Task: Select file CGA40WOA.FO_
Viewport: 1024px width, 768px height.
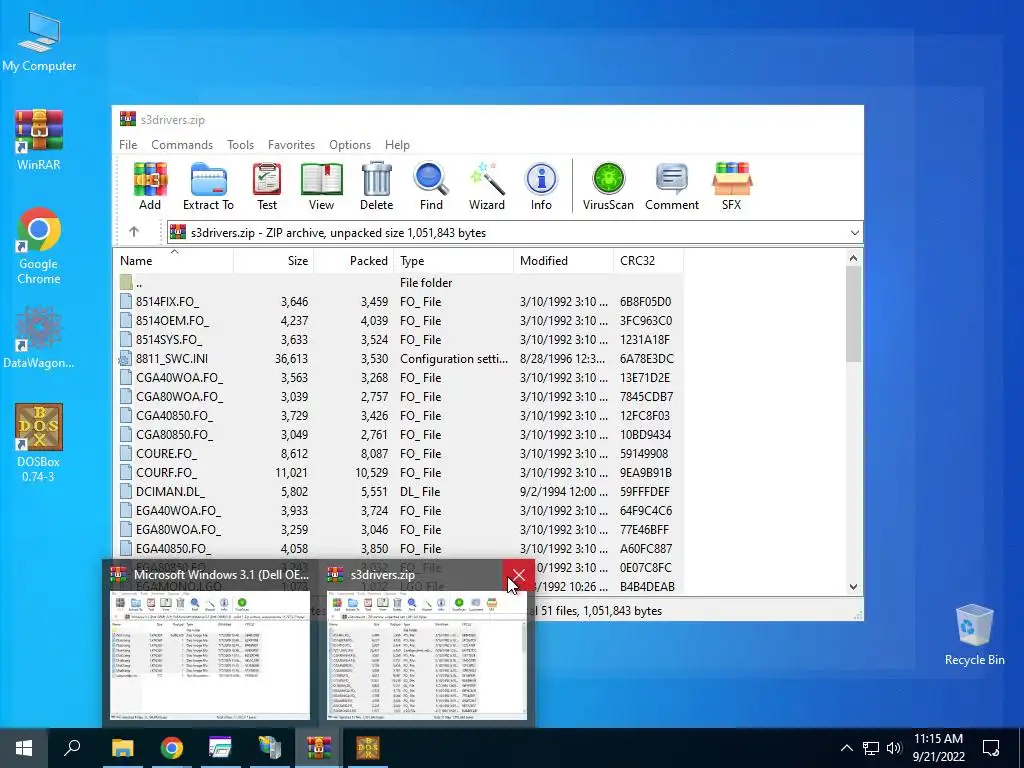Action: 398,377
